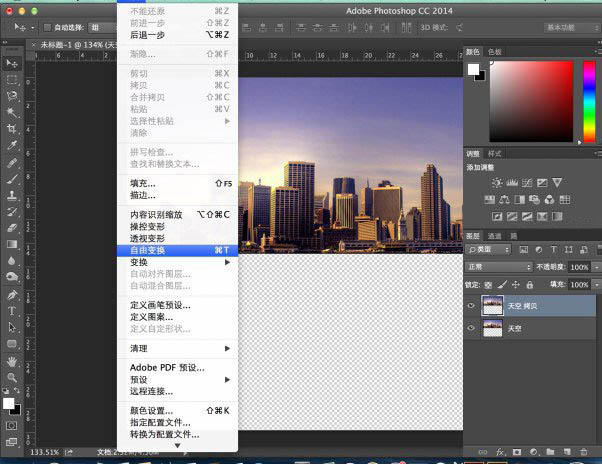Image resolution: width=602 pixels, height=464 pixels.
Task: Open the opacity slider dropdown
Action: click(x=596, y=267)
